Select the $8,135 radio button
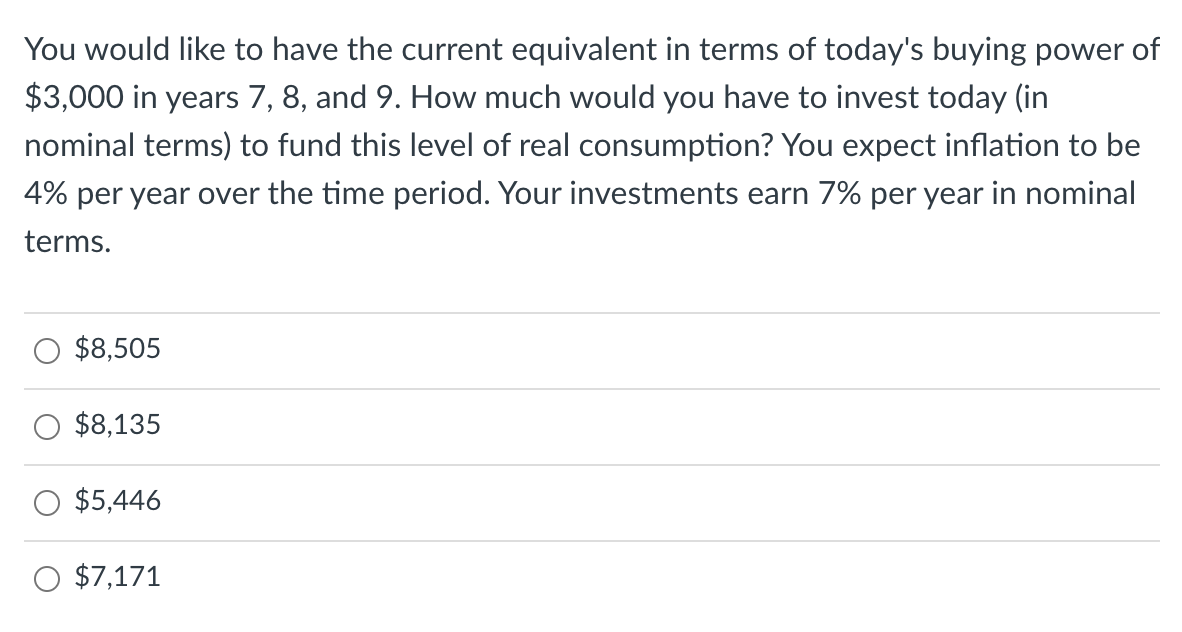This screenshot has width=1182, height=632. pyautogui.click(x=46, y=427)
